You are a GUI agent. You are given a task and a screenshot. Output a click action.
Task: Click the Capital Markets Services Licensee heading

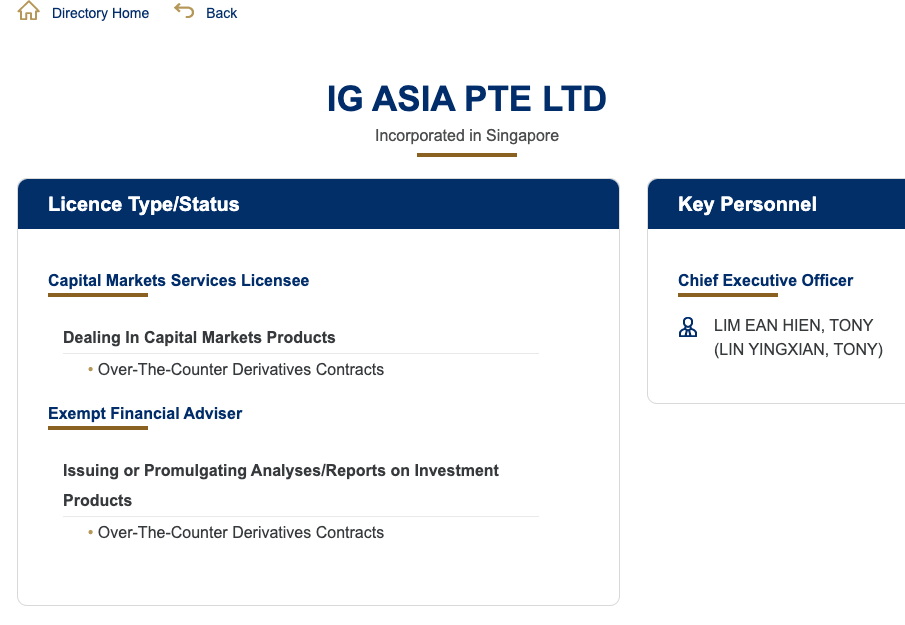click(x=178, y=280)
